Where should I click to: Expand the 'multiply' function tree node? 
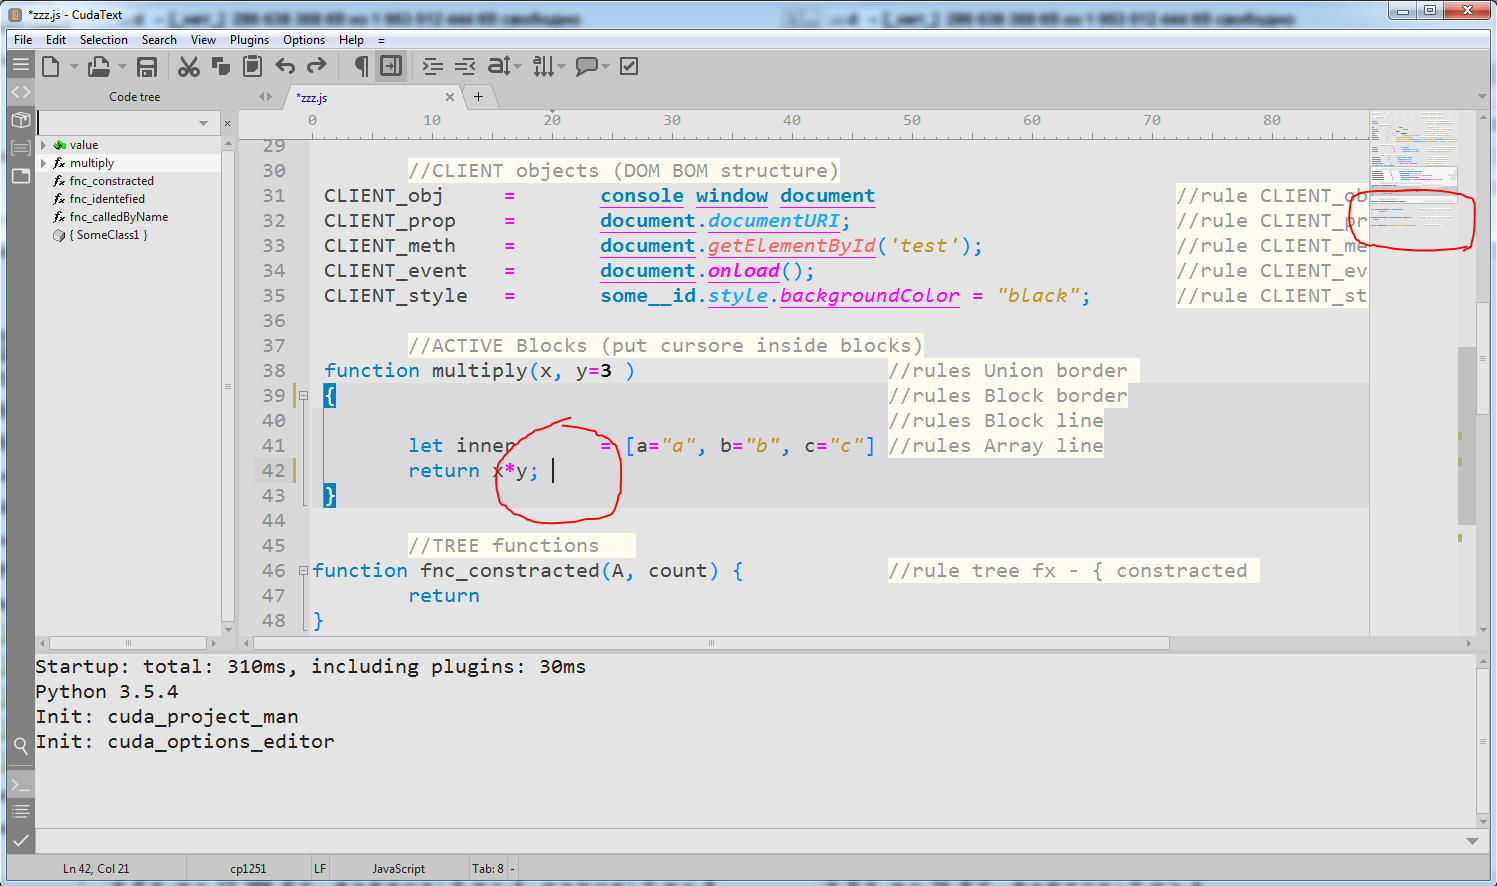pyautogui.click(x=43, y=163)
